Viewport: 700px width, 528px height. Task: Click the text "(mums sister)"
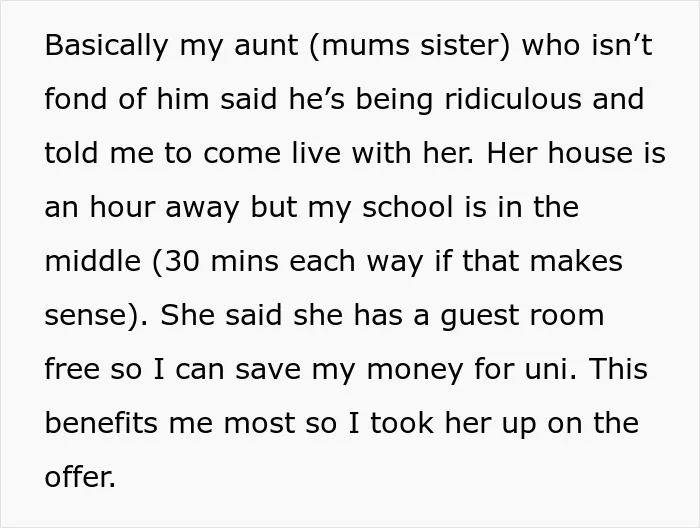point(409,46)
